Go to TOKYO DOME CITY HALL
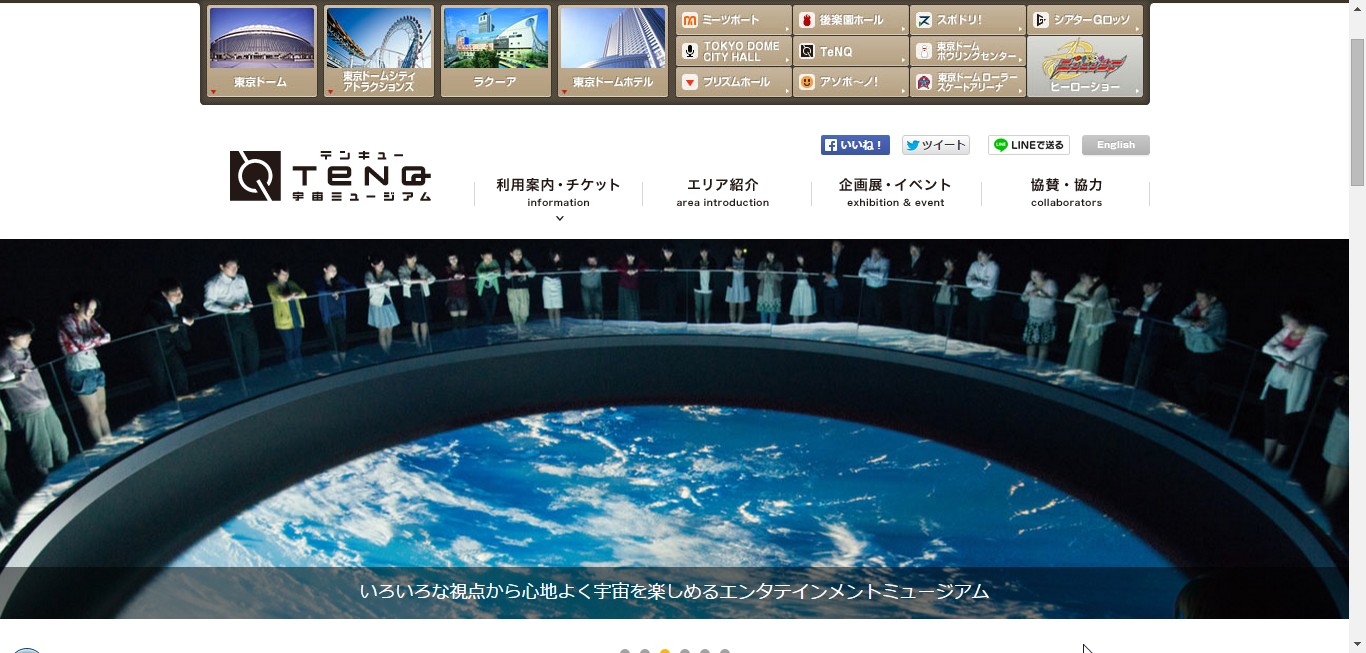The image size is (1366, 653). [x=734, y=51]
